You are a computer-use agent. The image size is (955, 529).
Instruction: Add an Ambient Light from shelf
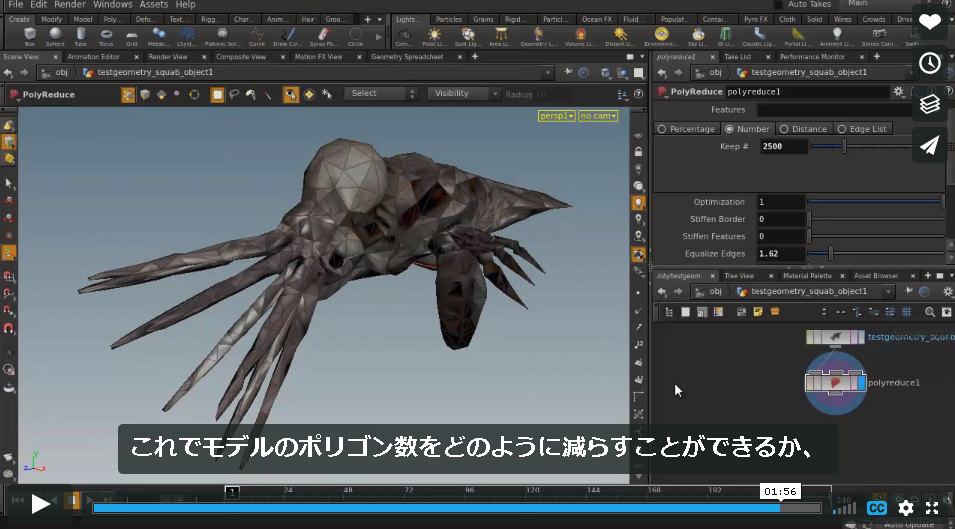[836, 36]
